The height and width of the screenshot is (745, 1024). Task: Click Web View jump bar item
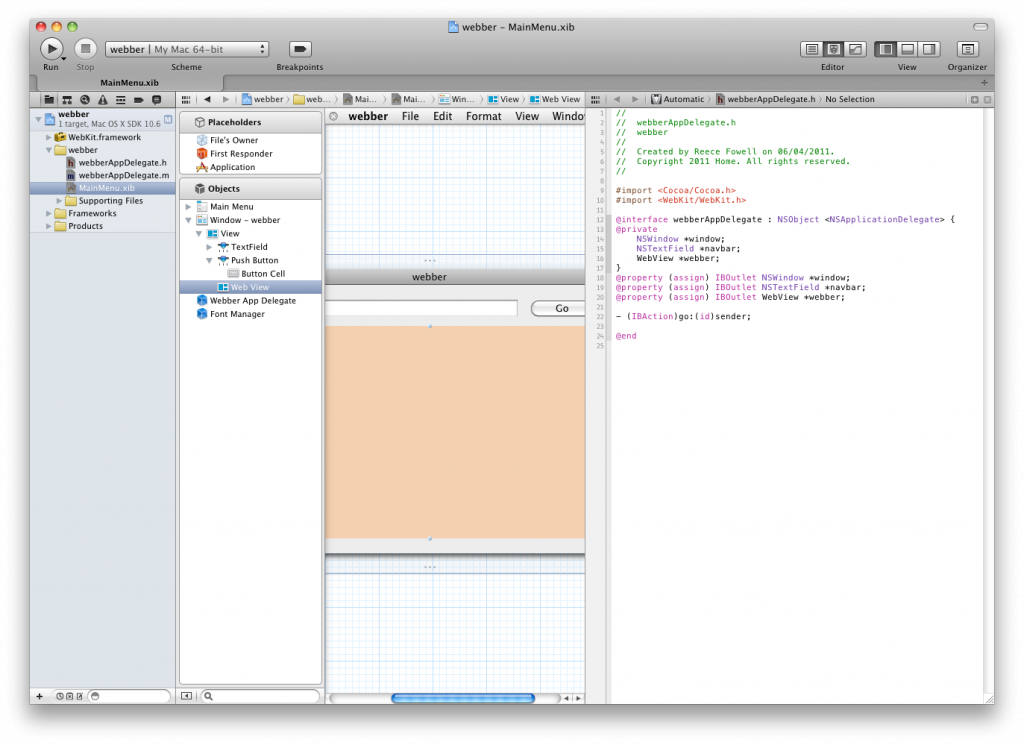pos(554,99)
